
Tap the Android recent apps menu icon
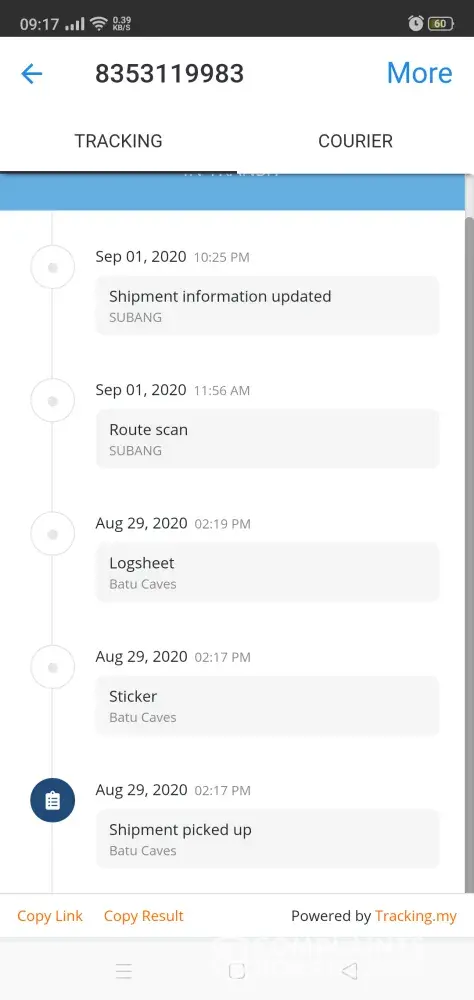[x=124, y=971]
